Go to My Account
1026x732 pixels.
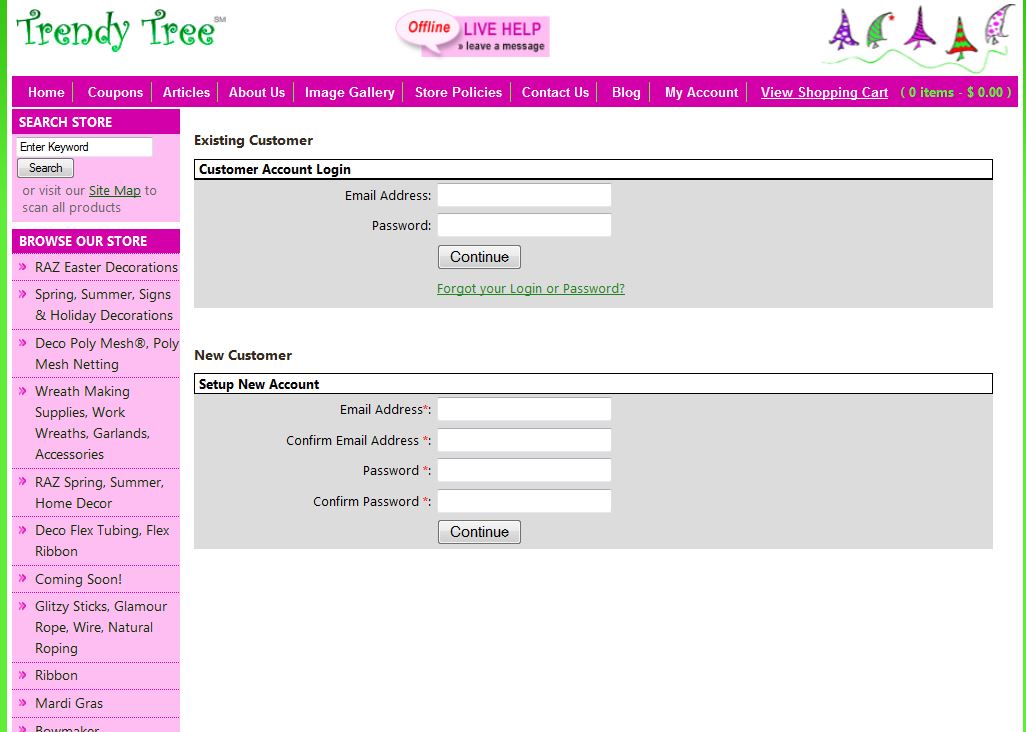point(700,92)
